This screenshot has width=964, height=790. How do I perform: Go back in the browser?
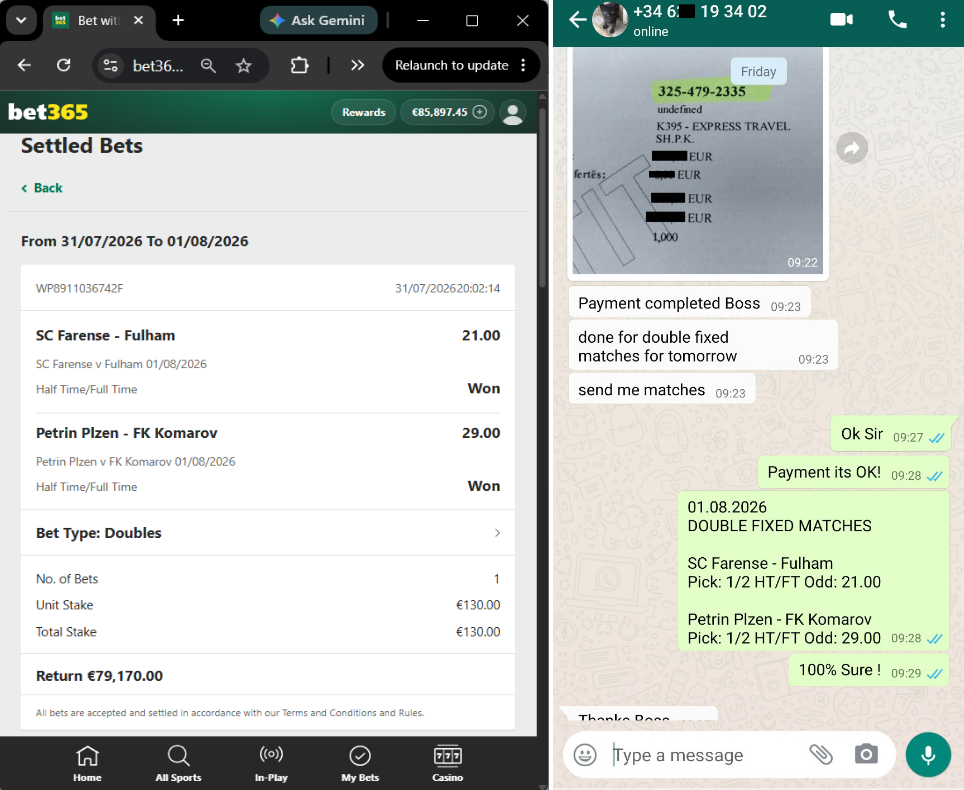pyautogui.click(x=24, y=65)
